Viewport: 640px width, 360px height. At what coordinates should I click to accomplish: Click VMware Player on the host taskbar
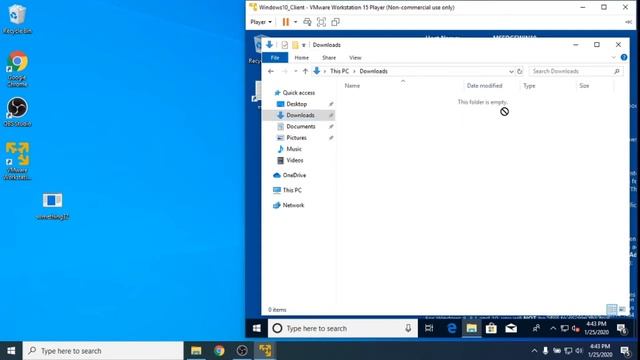tap(265, 351)
